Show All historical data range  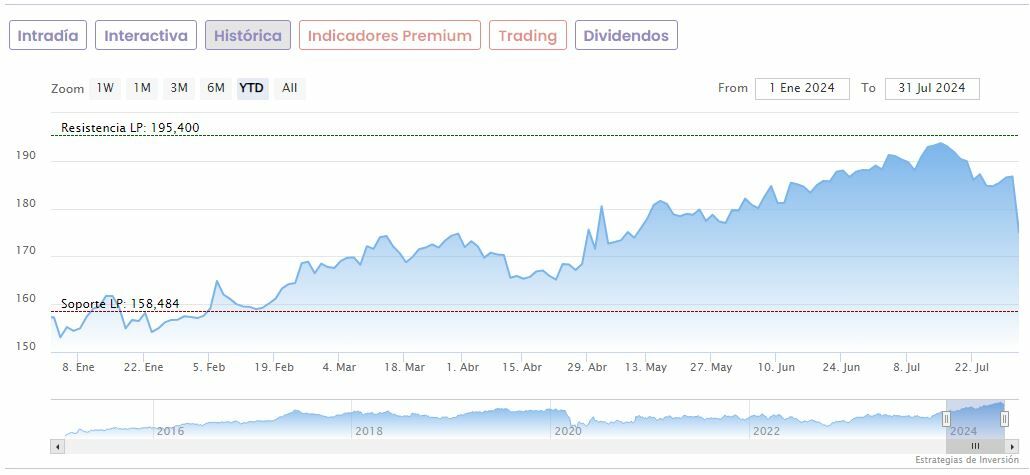coord(289,88)
